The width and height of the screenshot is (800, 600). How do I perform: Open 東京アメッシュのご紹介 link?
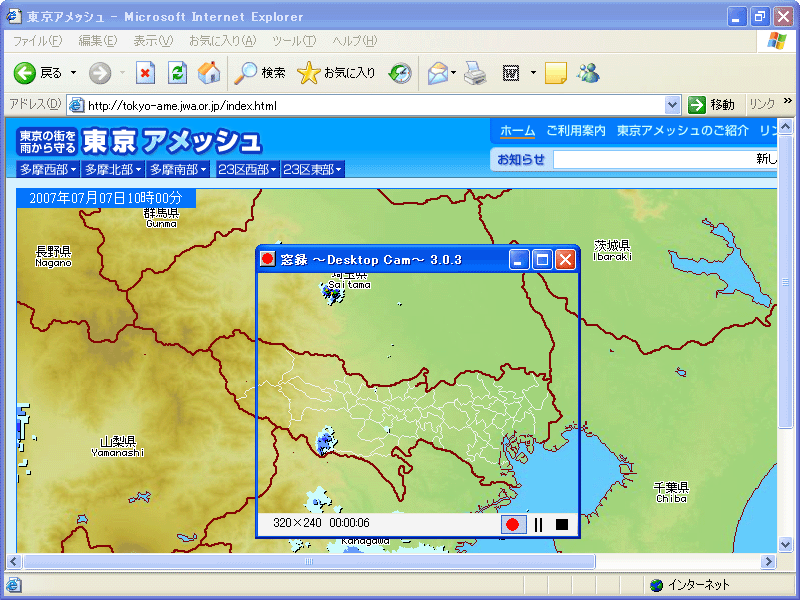pos(683,131)
